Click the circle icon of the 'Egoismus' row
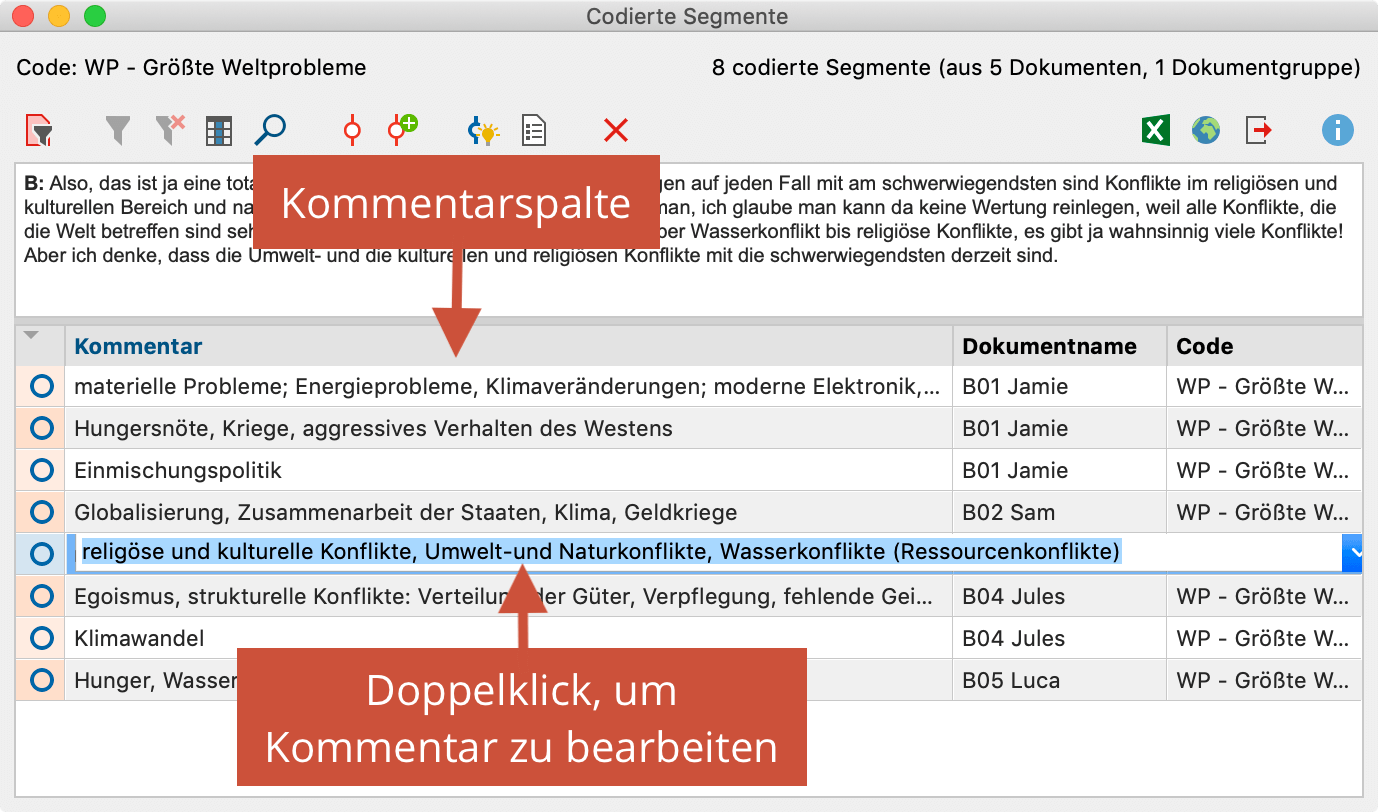 click(41, 596)
